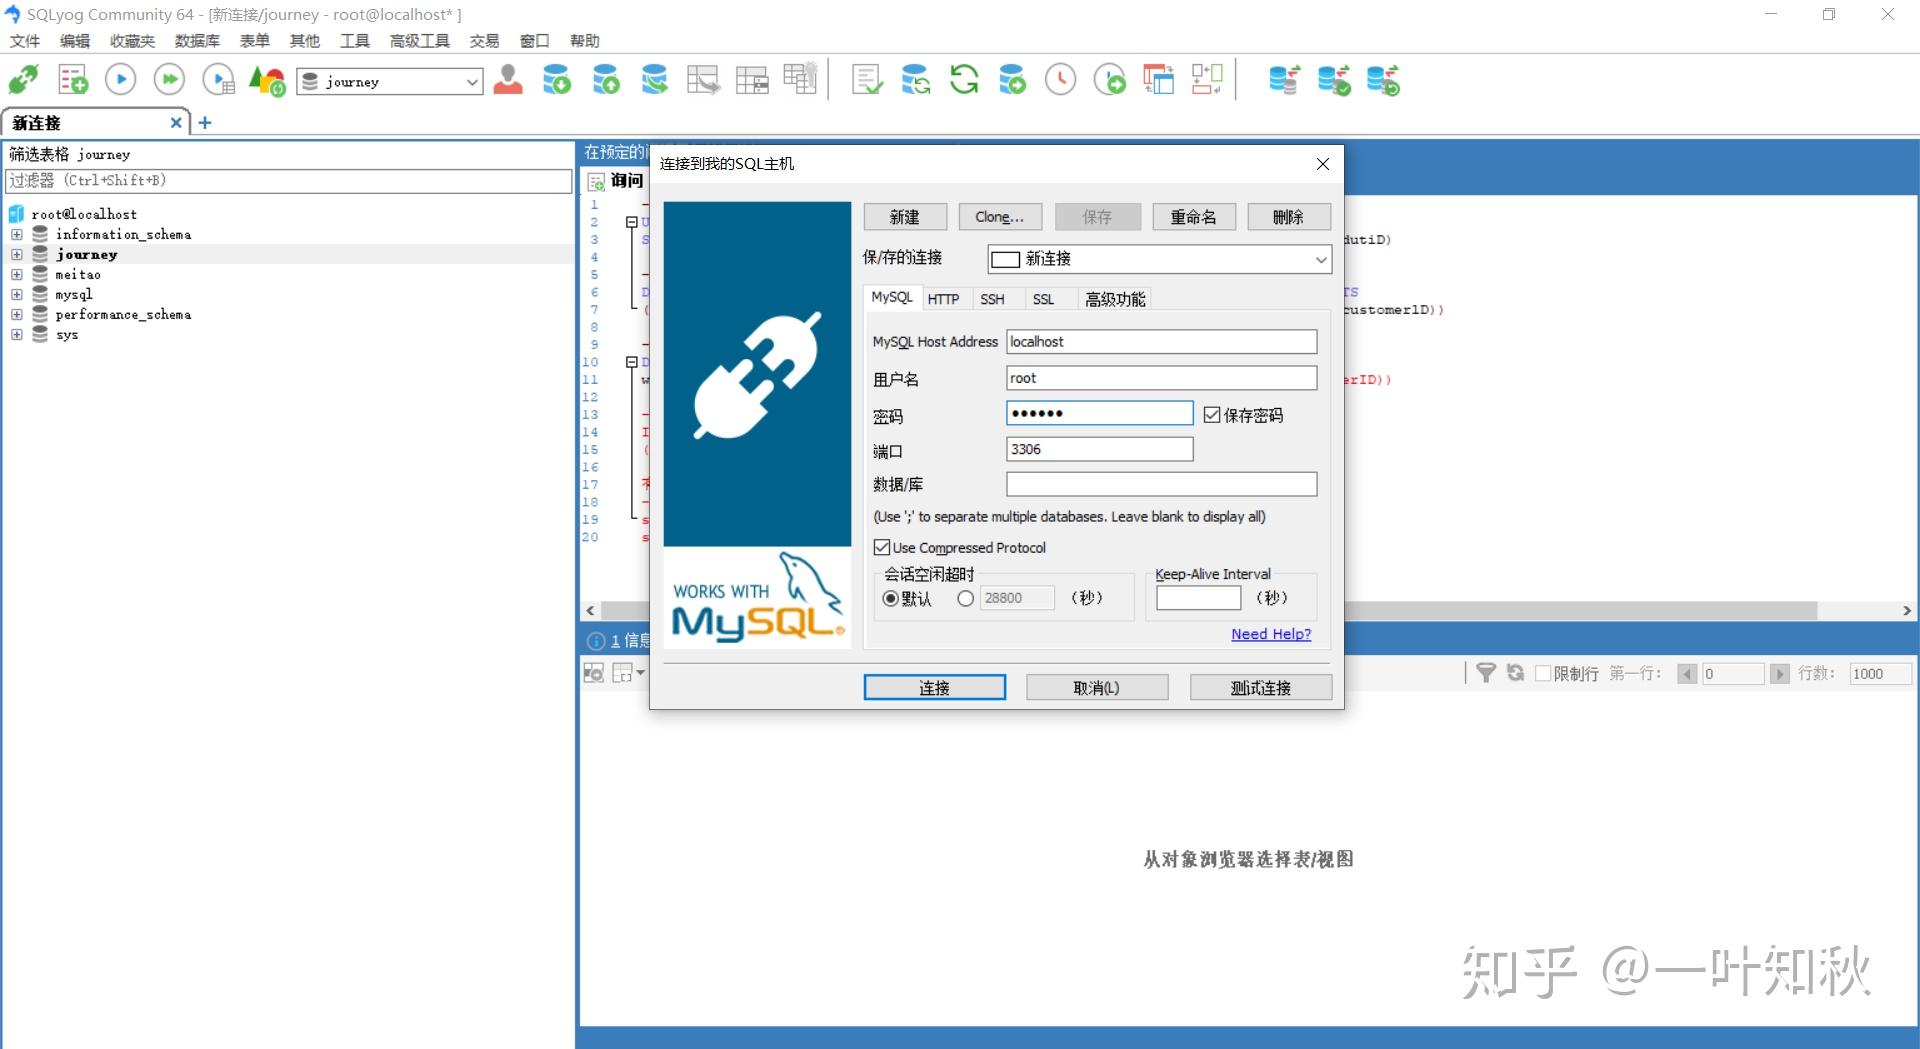1920x1049 pixels.
Task: Click the filter funnel icon in result toolbar
Action: point(1486,673)
